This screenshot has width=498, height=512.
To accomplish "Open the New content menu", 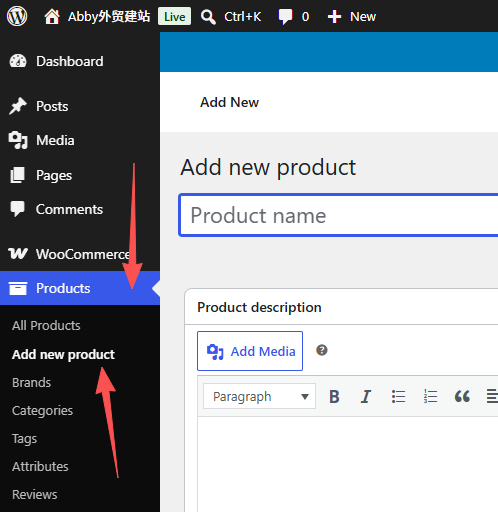I will pos(352,17).
